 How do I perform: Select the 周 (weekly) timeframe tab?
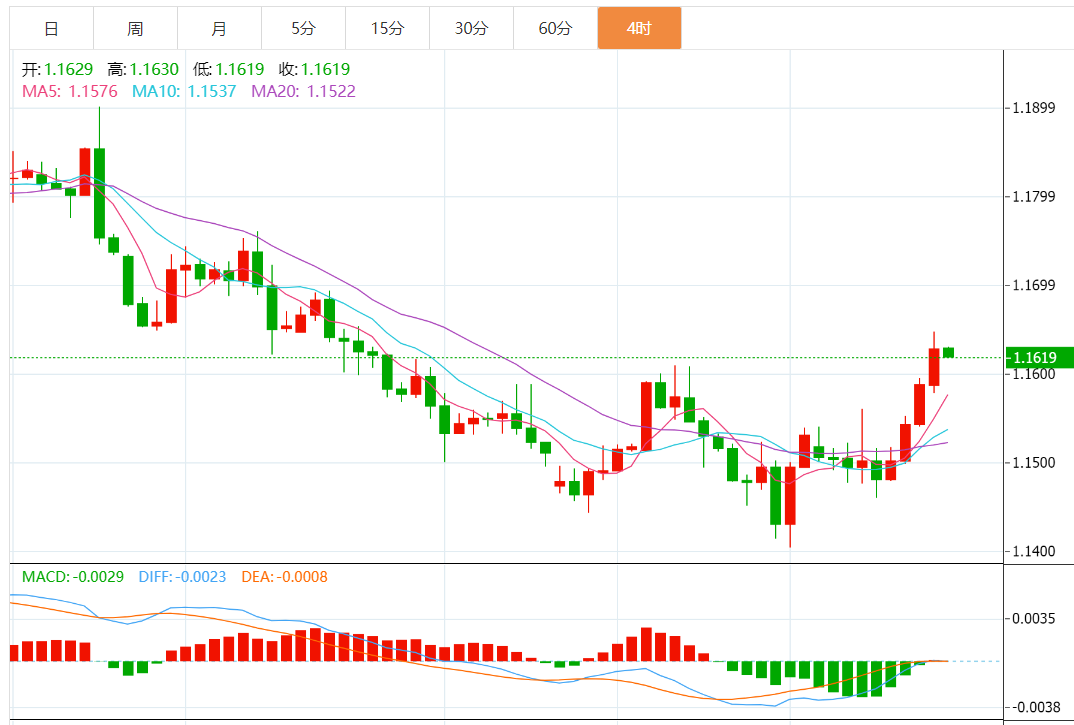click(135, 28)
